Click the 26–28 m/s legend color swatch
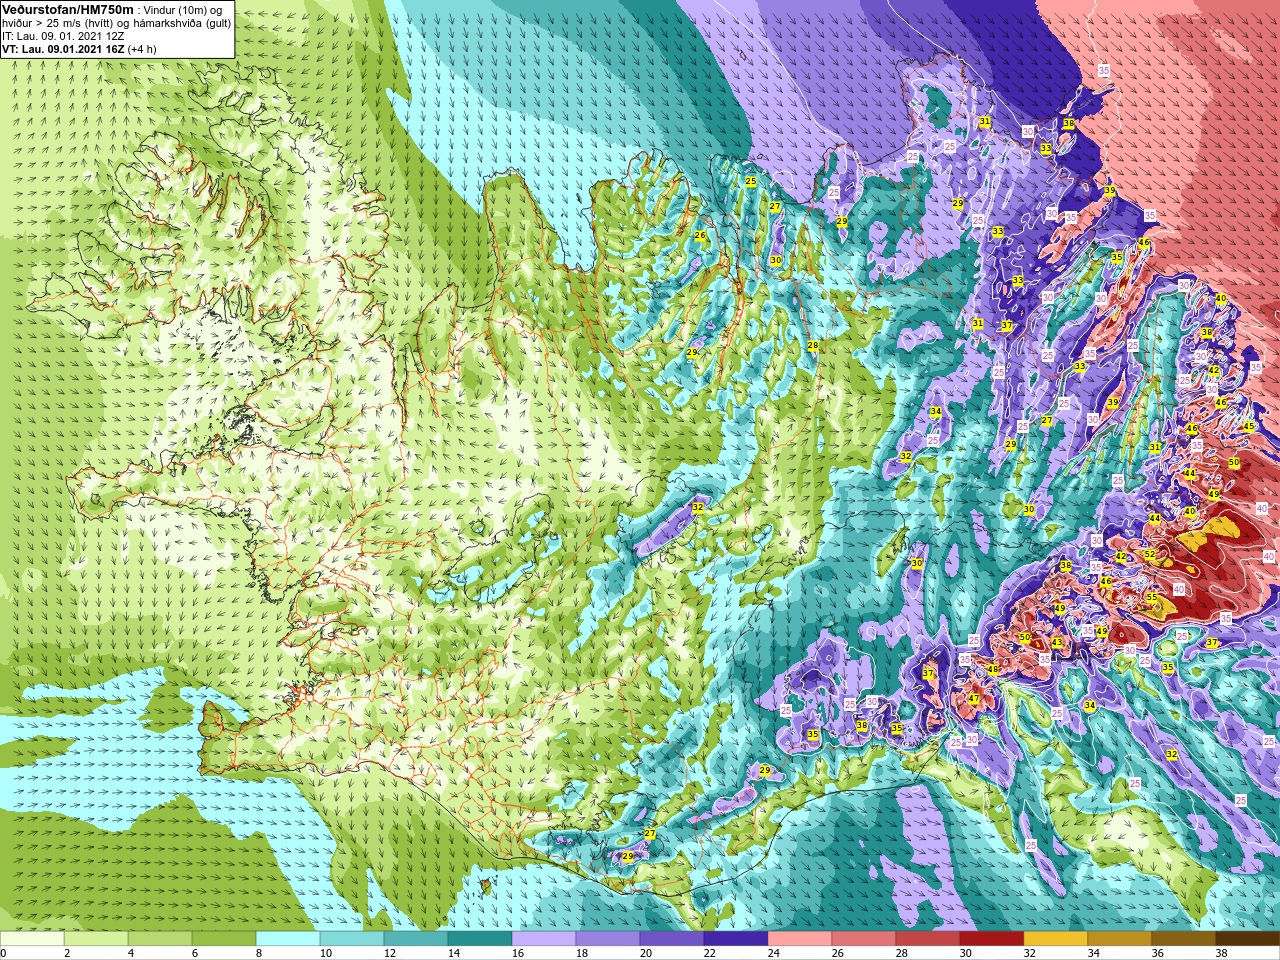Screen dimensions: 1280x960 click(864, 939)
